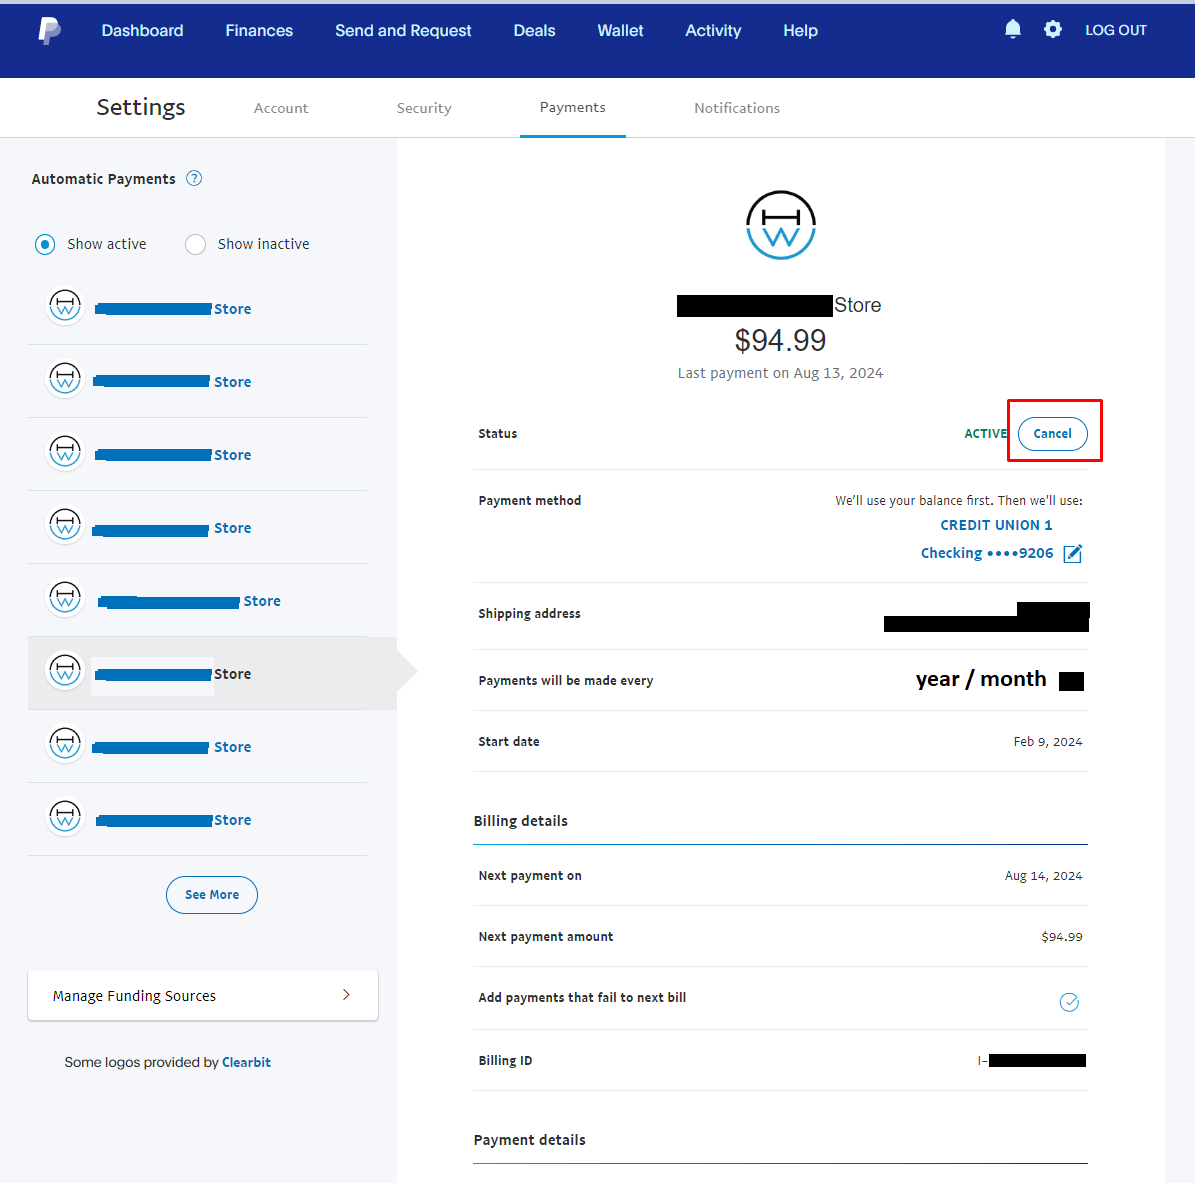
Task: Open the Wallet menu item
Action: tap(620, 30)
